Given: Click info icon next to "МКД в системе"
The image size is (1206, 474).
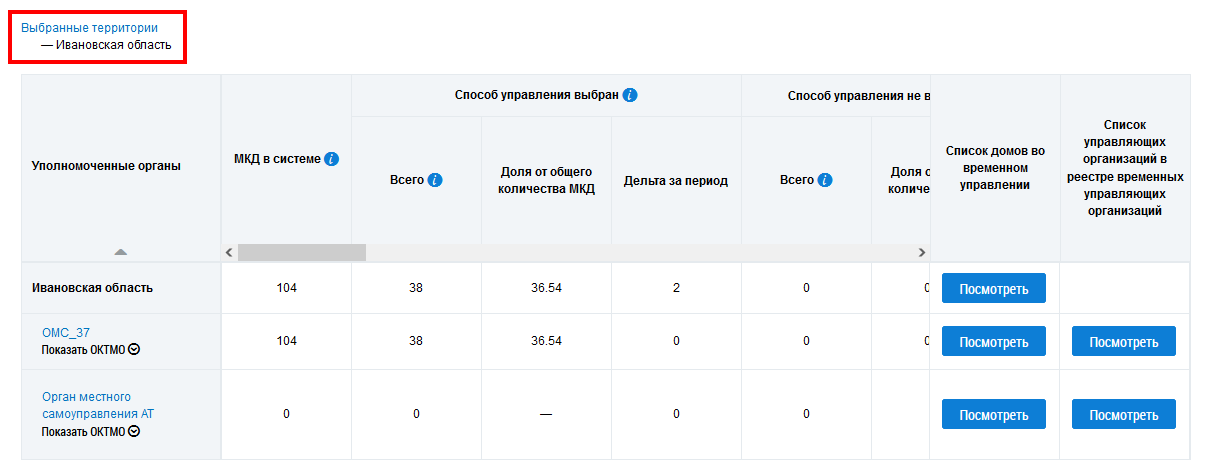Looking at the screenshot, I should 332,159.
